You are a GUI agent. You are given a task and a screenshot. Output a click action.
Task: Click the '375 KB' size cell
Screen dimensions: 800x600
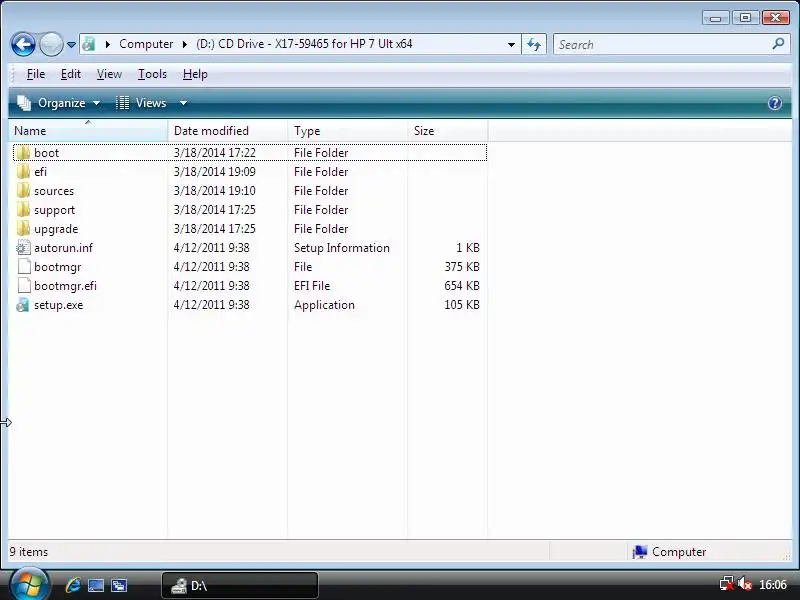coord(462,267)
